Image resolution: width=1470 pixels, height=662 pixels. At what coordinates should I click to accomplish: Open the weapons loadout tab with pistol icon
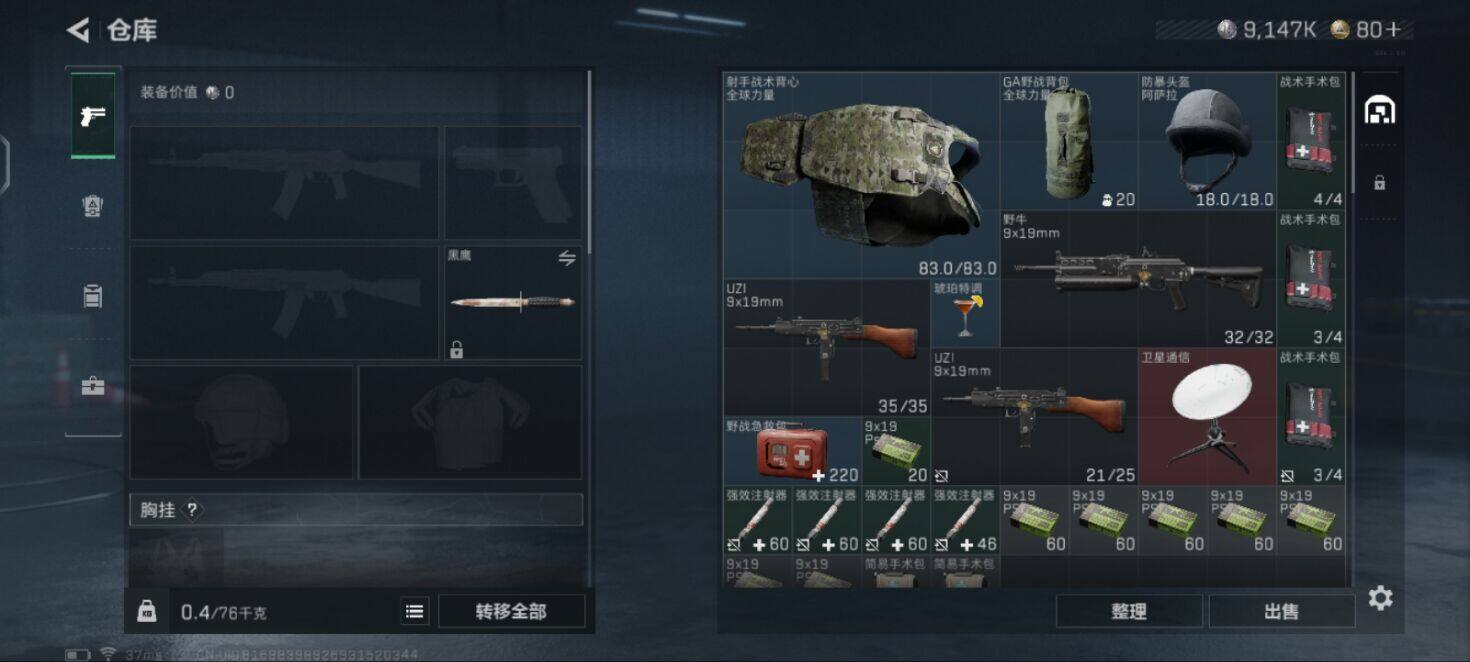click(93, 116)
